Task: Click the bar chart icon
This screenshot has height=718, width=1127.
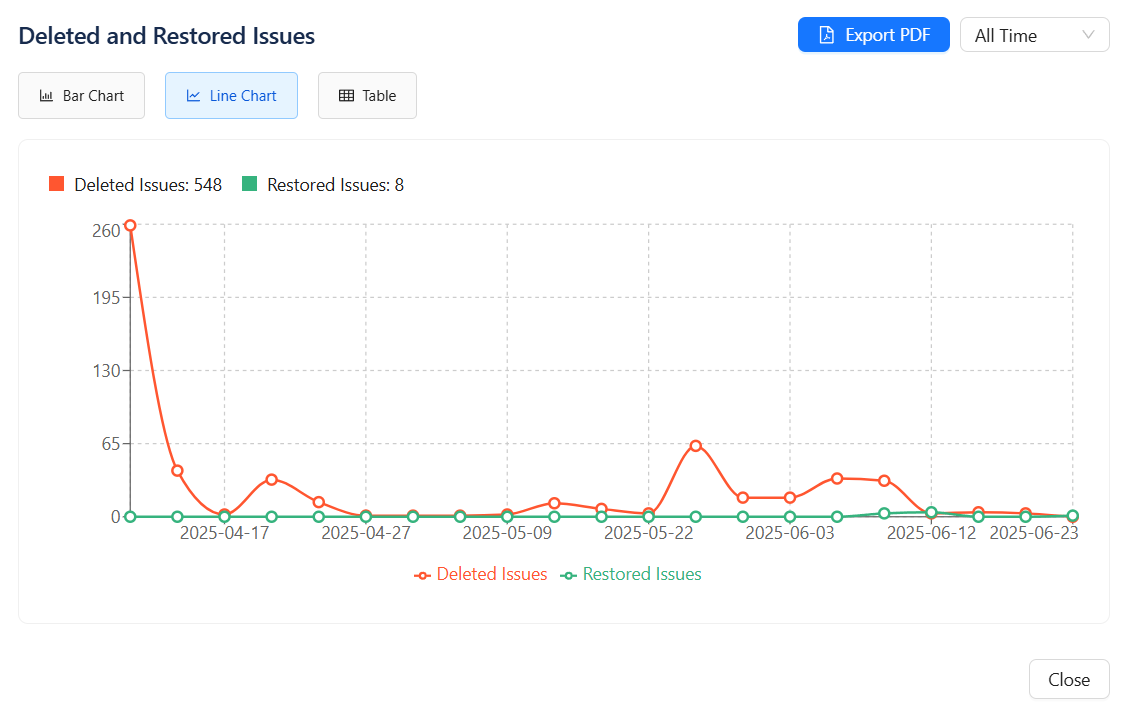Action: pyautogui.click(x=46, y=96)
